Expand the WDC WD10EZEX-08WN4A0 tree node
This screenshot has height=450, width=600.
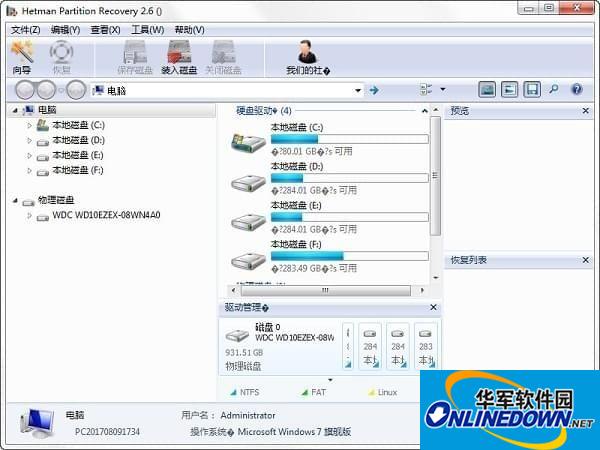tap(29, 215)
